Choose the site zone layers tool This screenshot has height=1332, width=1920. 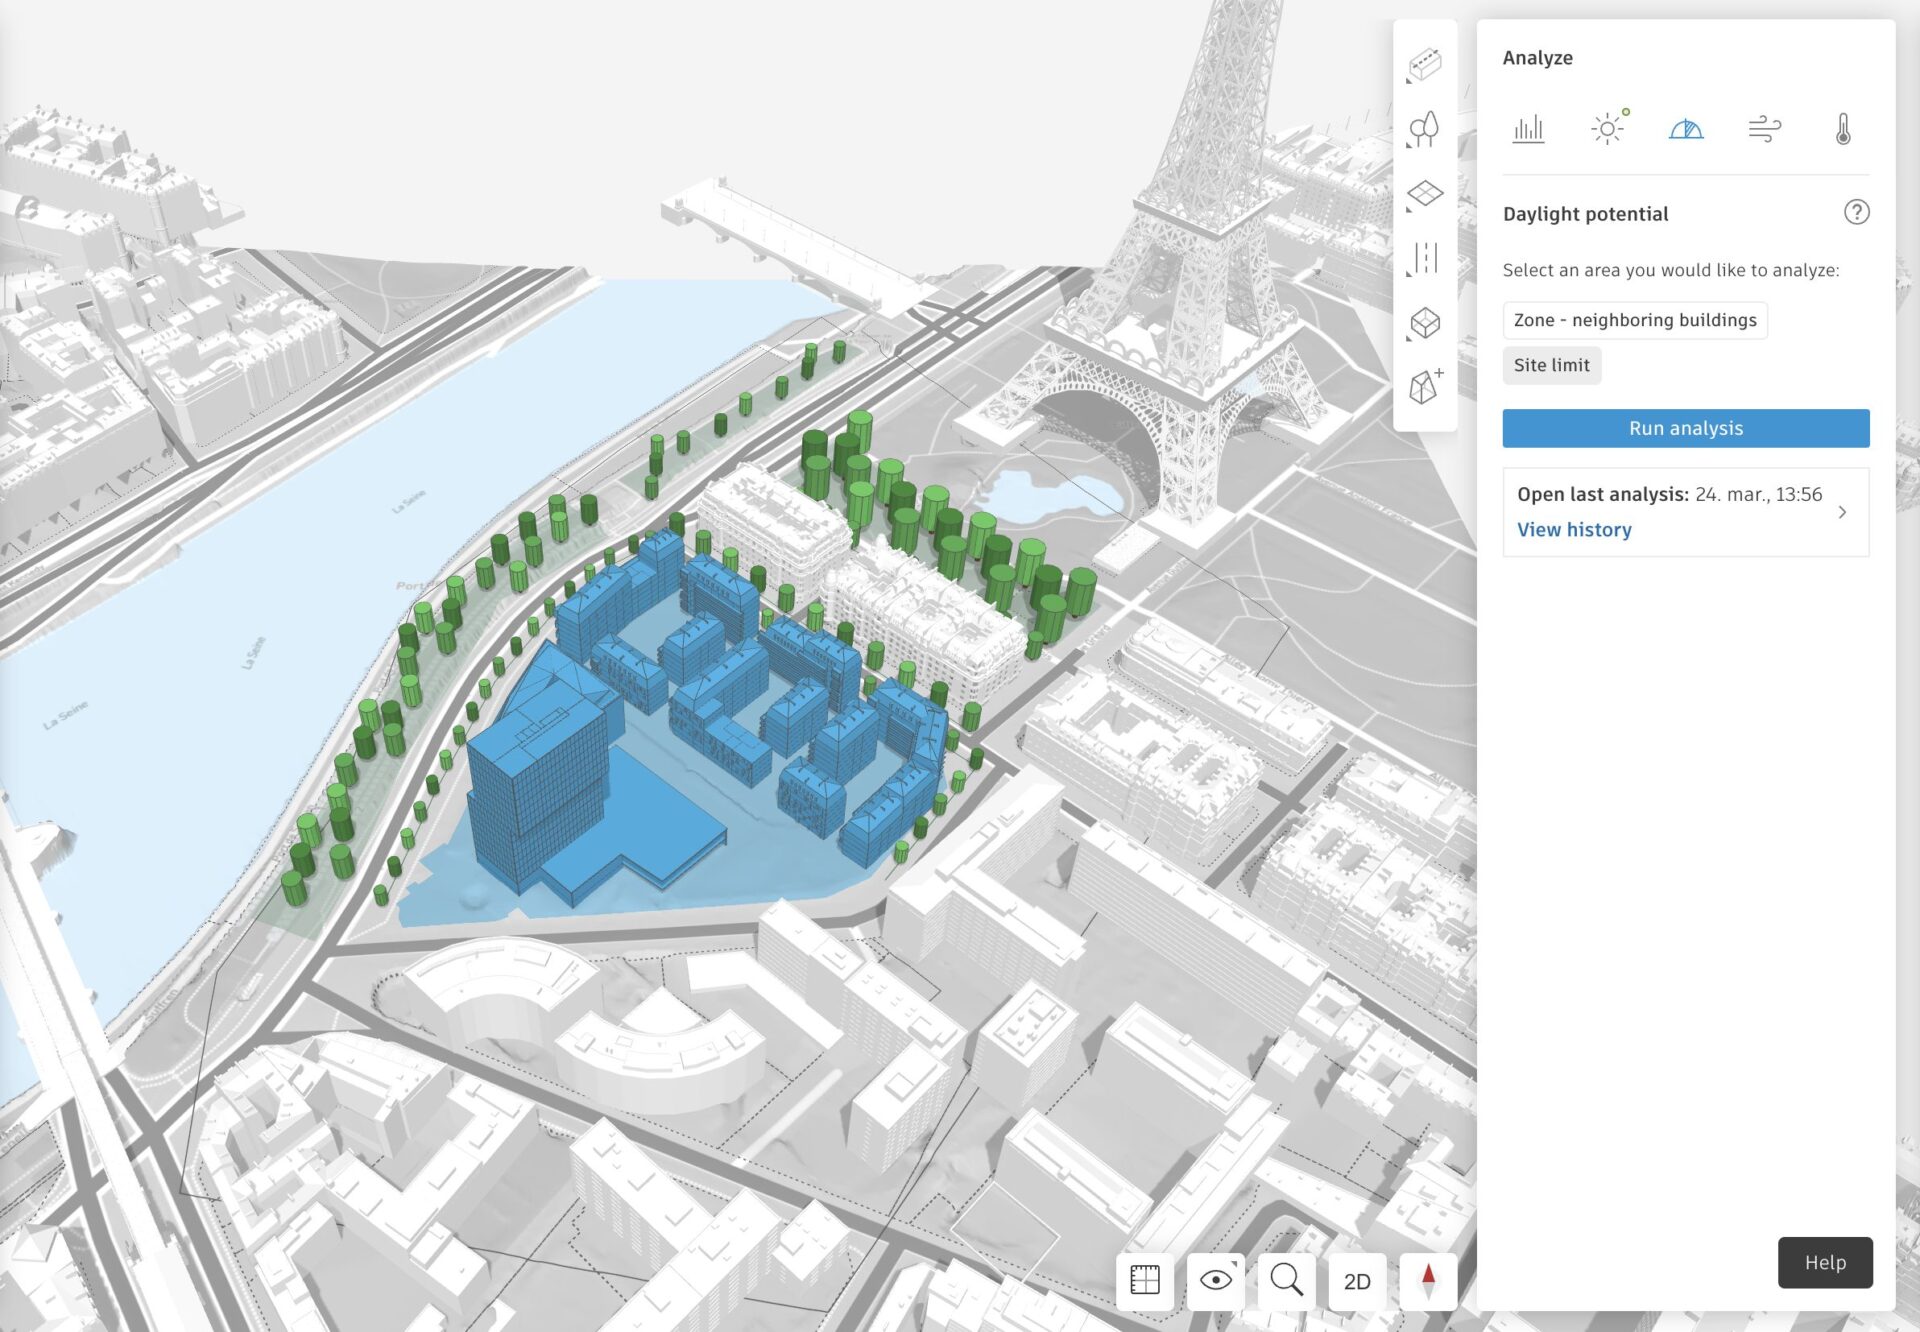coord(1424,193)
